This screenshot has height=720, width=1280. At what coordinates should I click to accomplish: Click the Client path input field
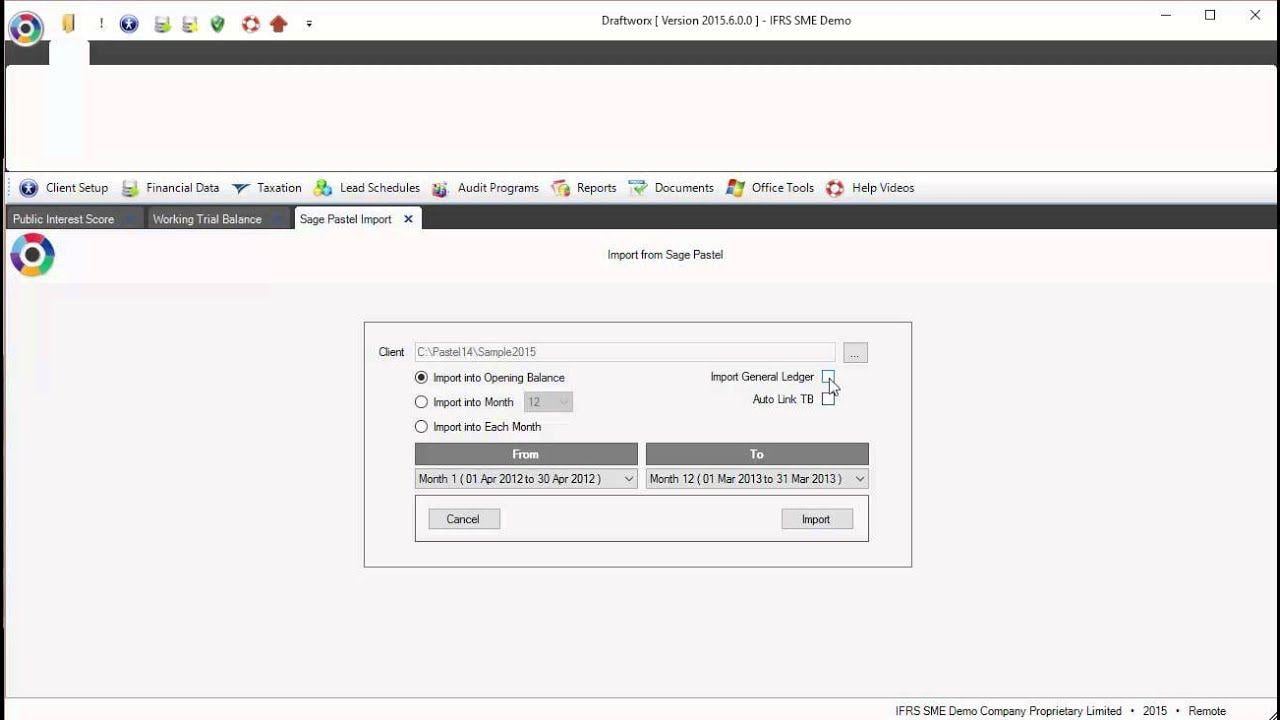click(x=625, y=352)
